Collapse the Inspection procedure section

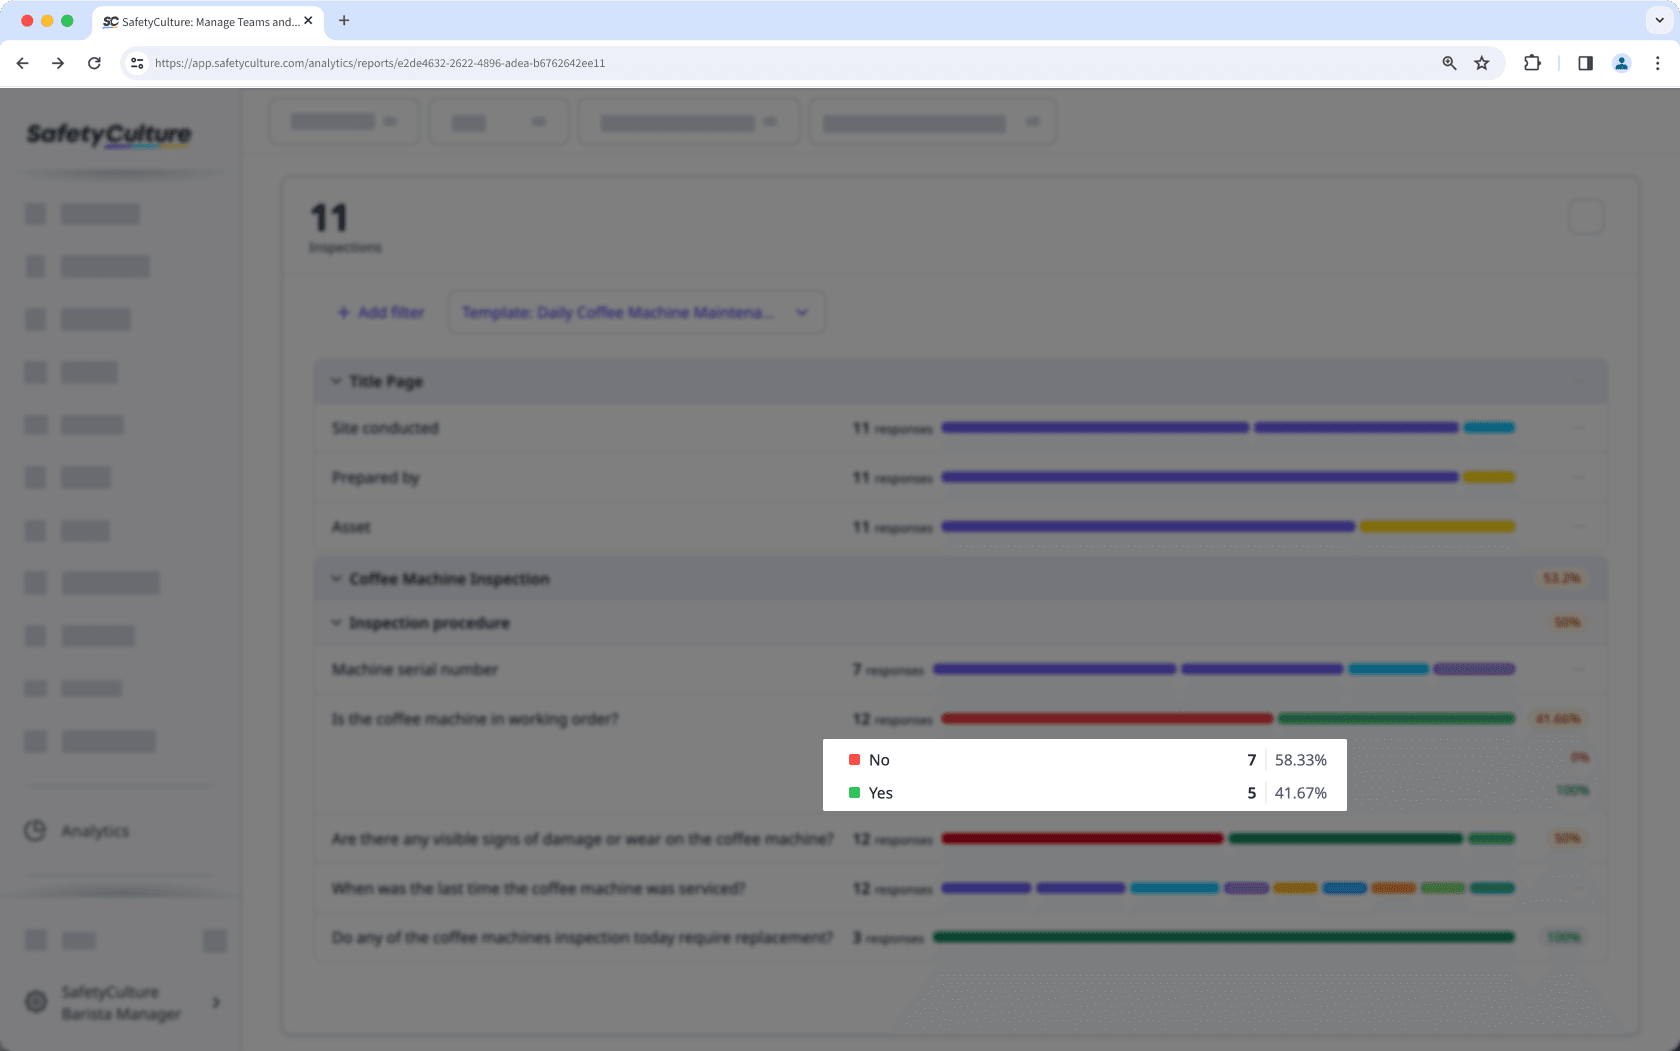(336, 622)
